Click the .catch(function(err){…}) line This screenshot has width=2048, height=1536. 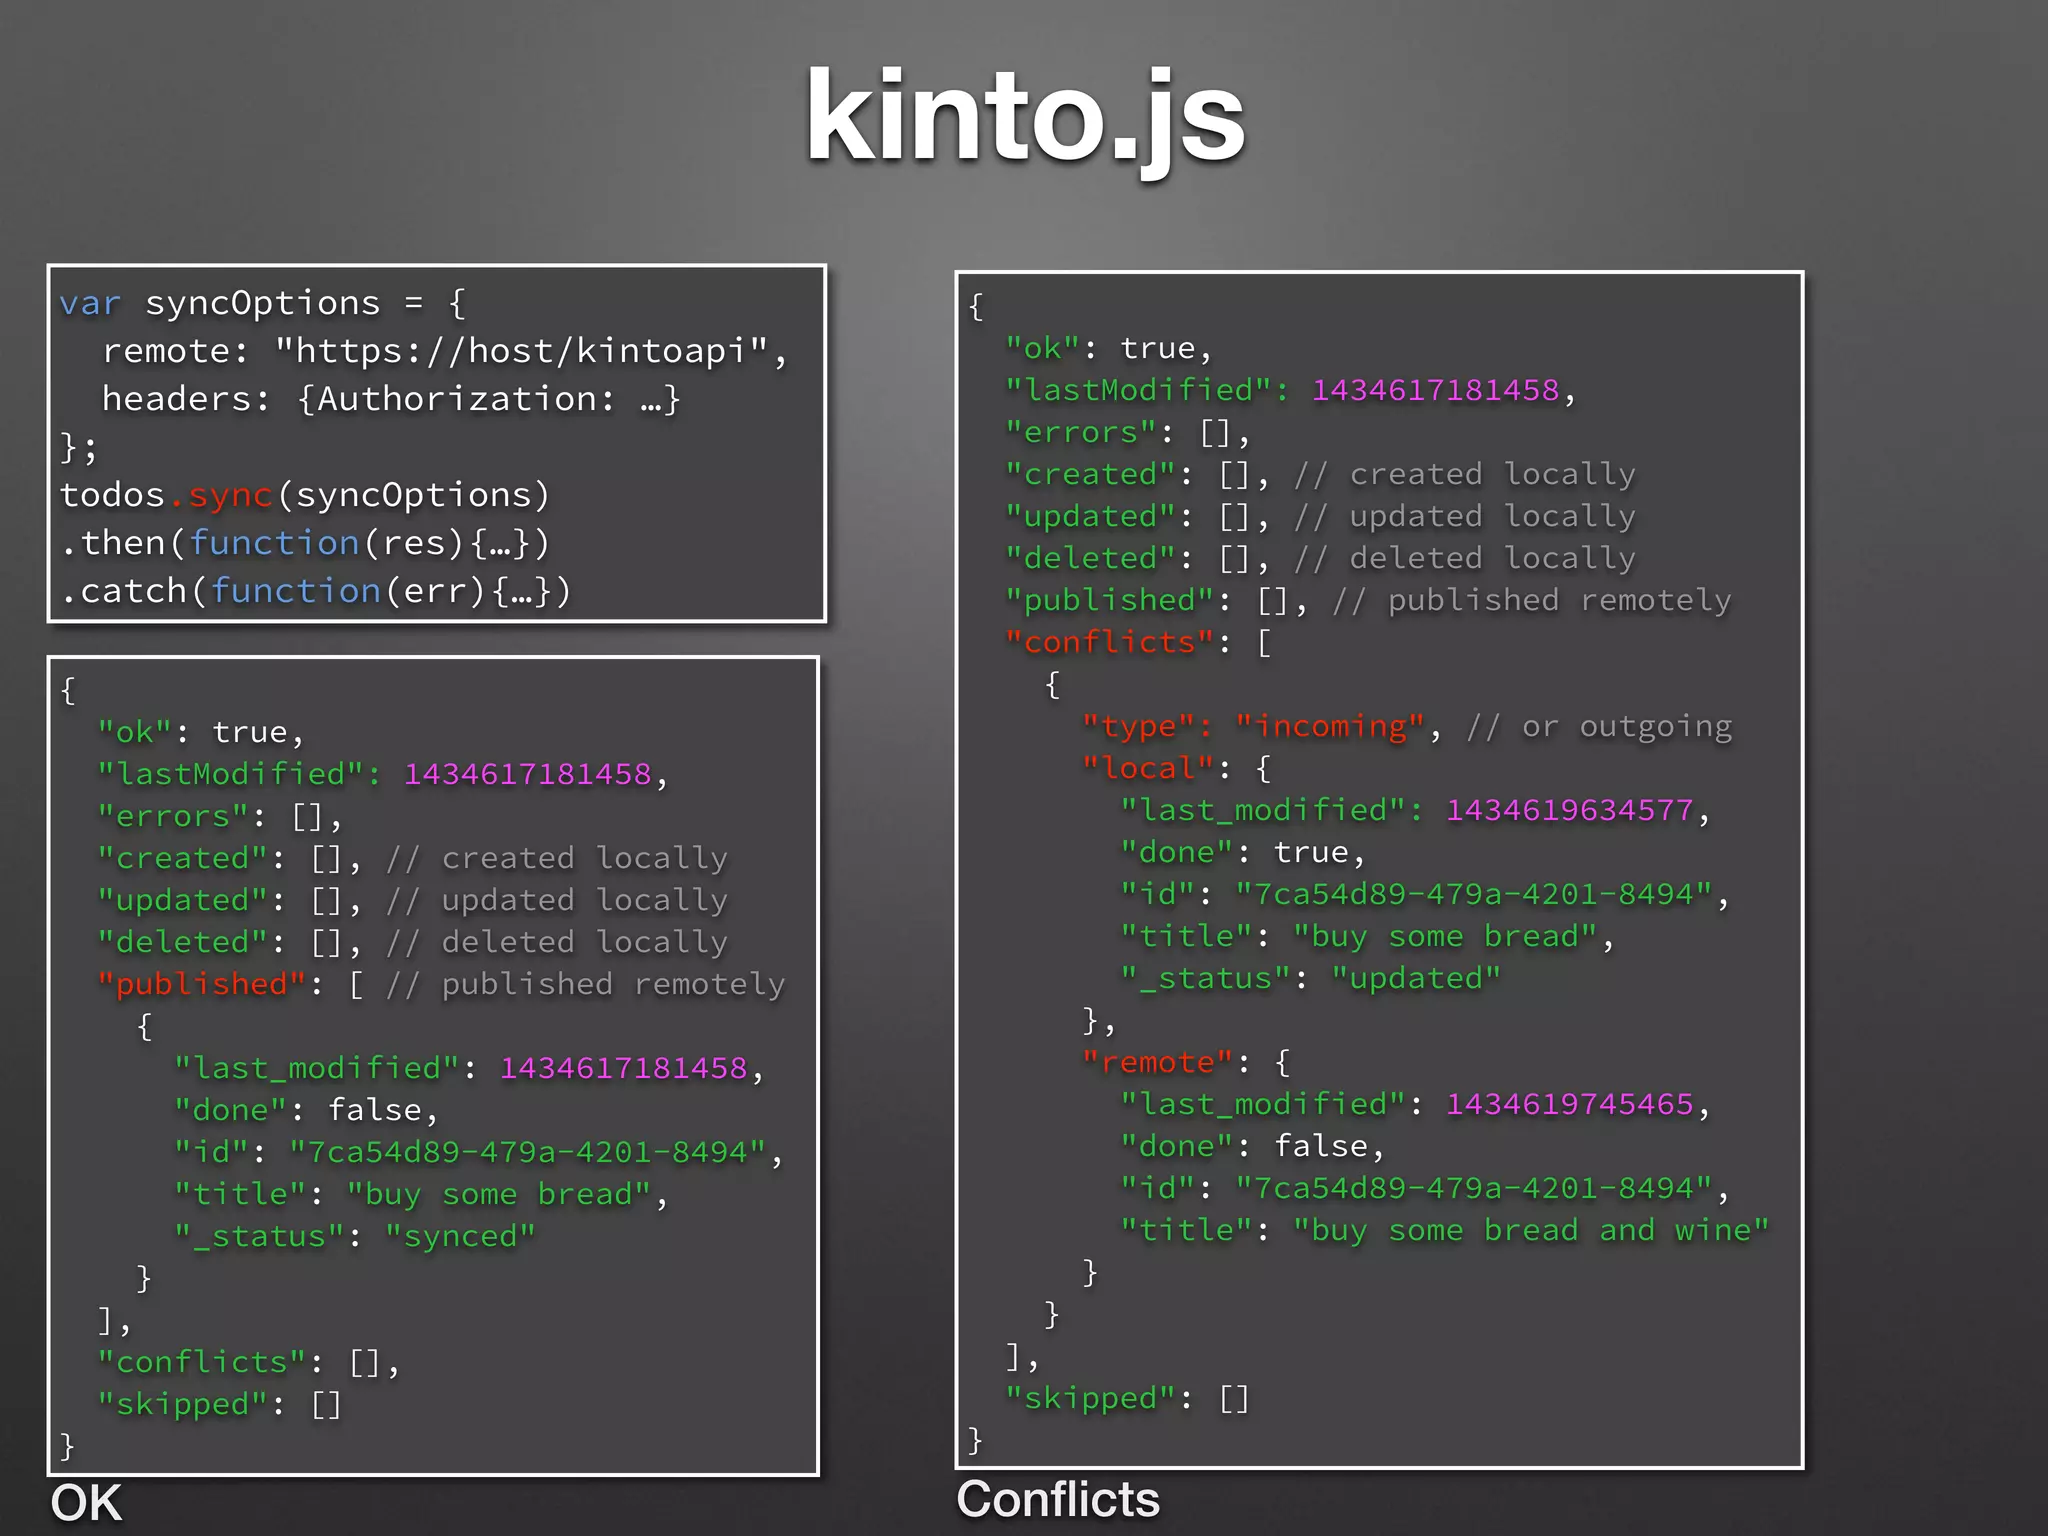click(x=316, y=591)
